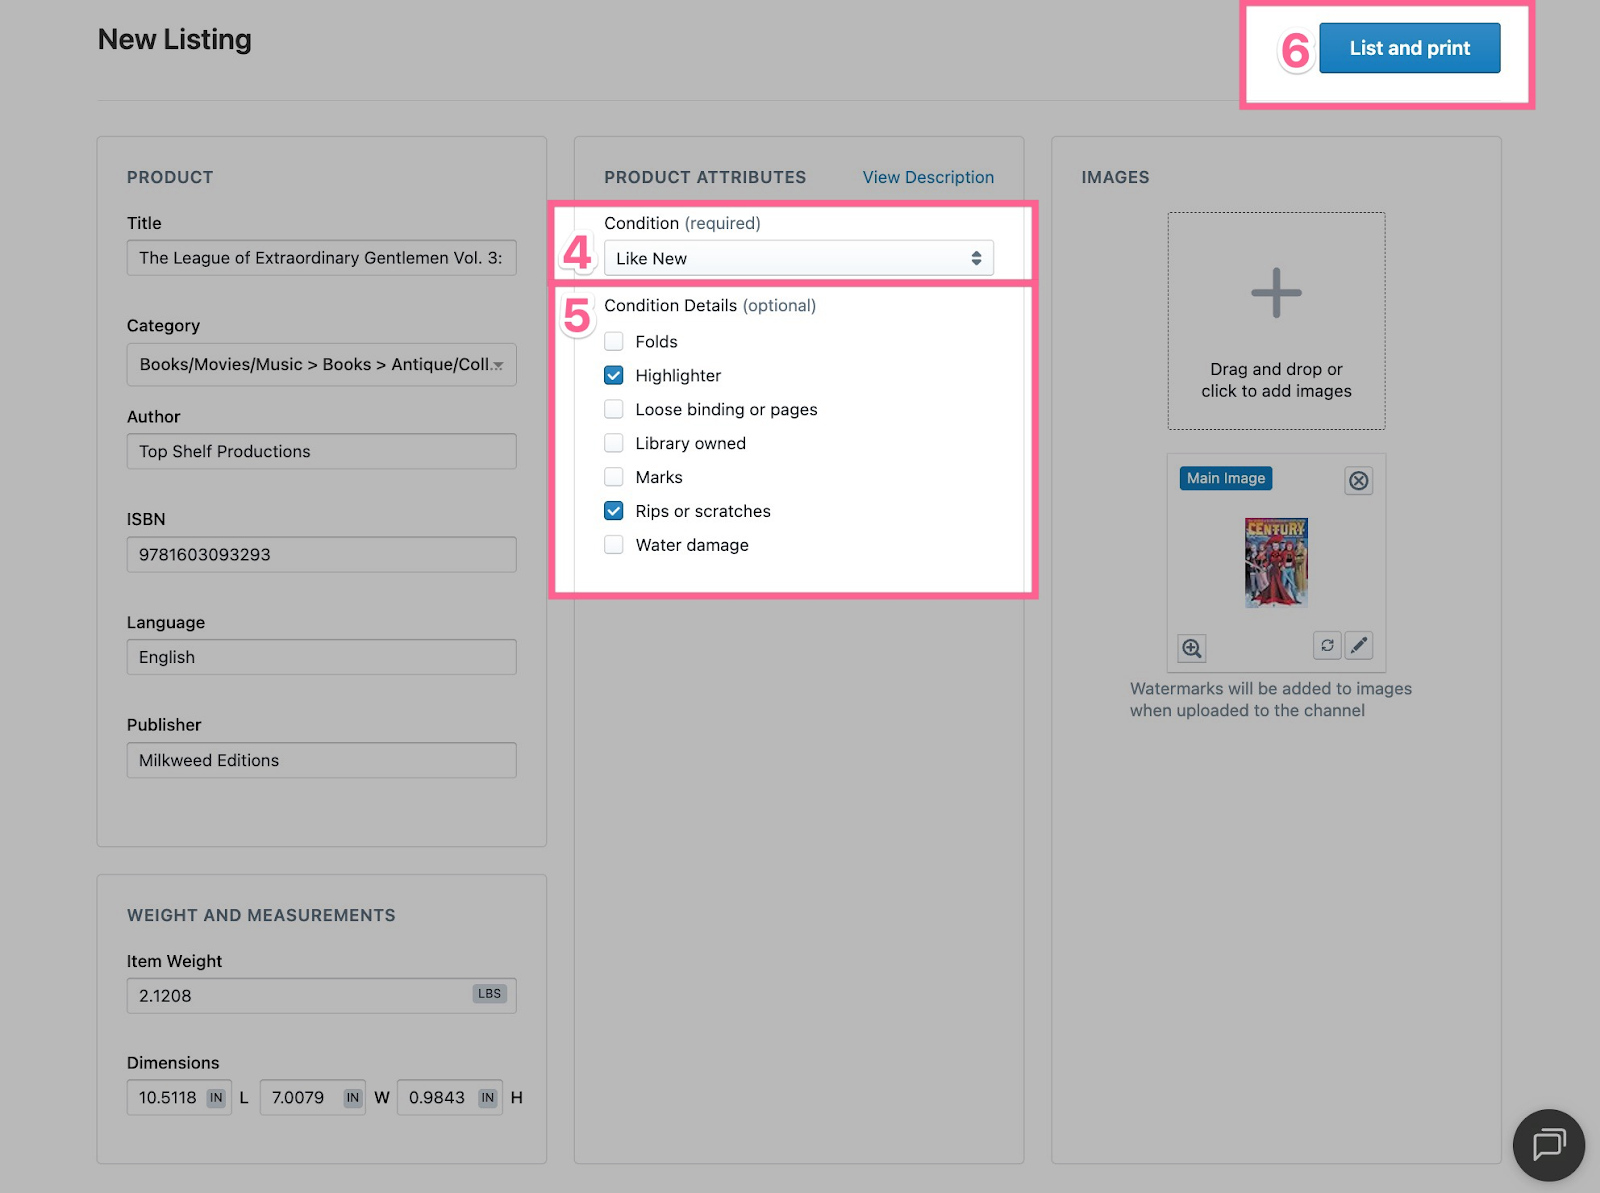Tick the Library owned checkbox
Viewport: 1600px width, 1193px height.
[x=614, y=443]
